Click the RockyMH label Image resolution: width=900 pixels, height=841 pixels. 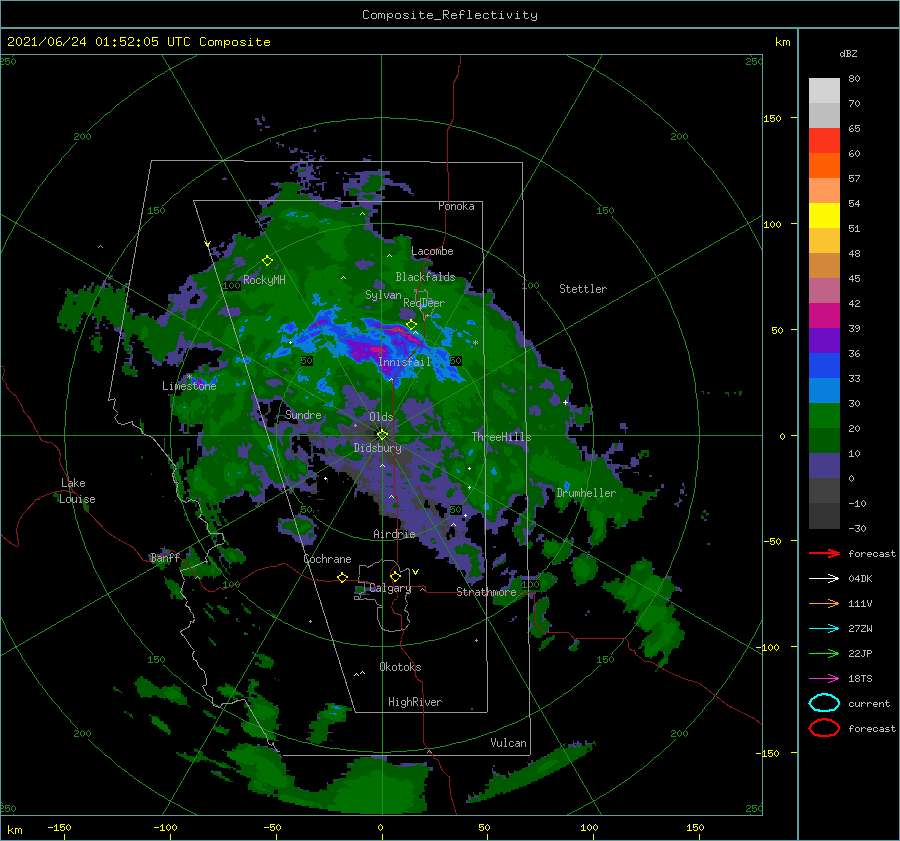pyautogui.click(x=264, y=280)
